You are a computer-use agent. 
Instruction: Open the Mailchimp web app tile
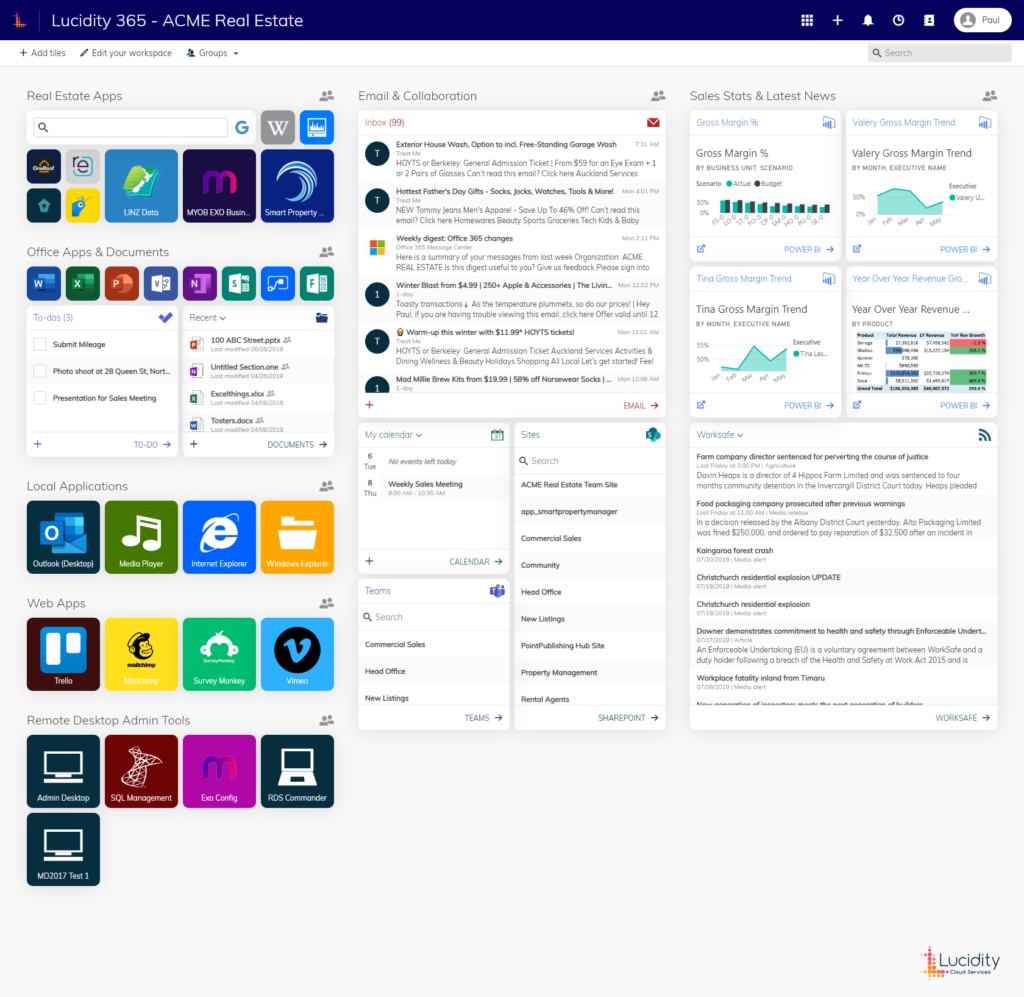(x=141, y=654)
